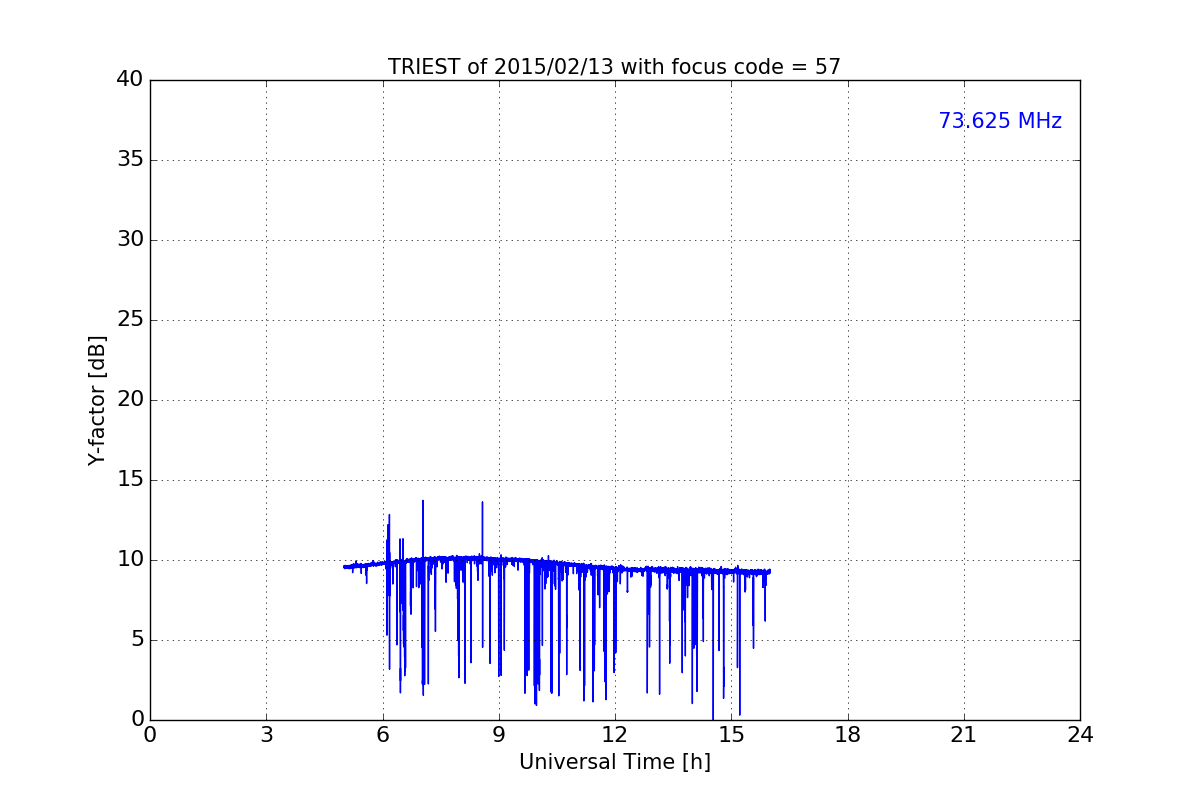Screen dimensions: 1200x800
Task: Click x-axis tick label 21
Action: point(964,735)
